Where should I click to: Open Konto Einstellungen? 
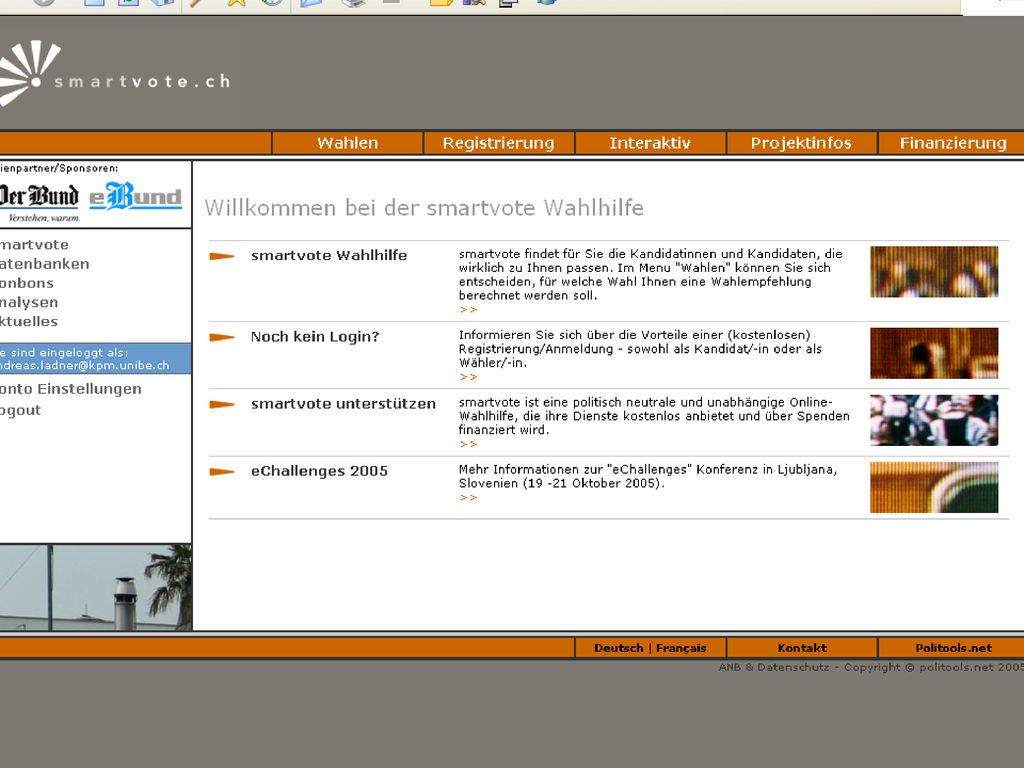(71, 389)
